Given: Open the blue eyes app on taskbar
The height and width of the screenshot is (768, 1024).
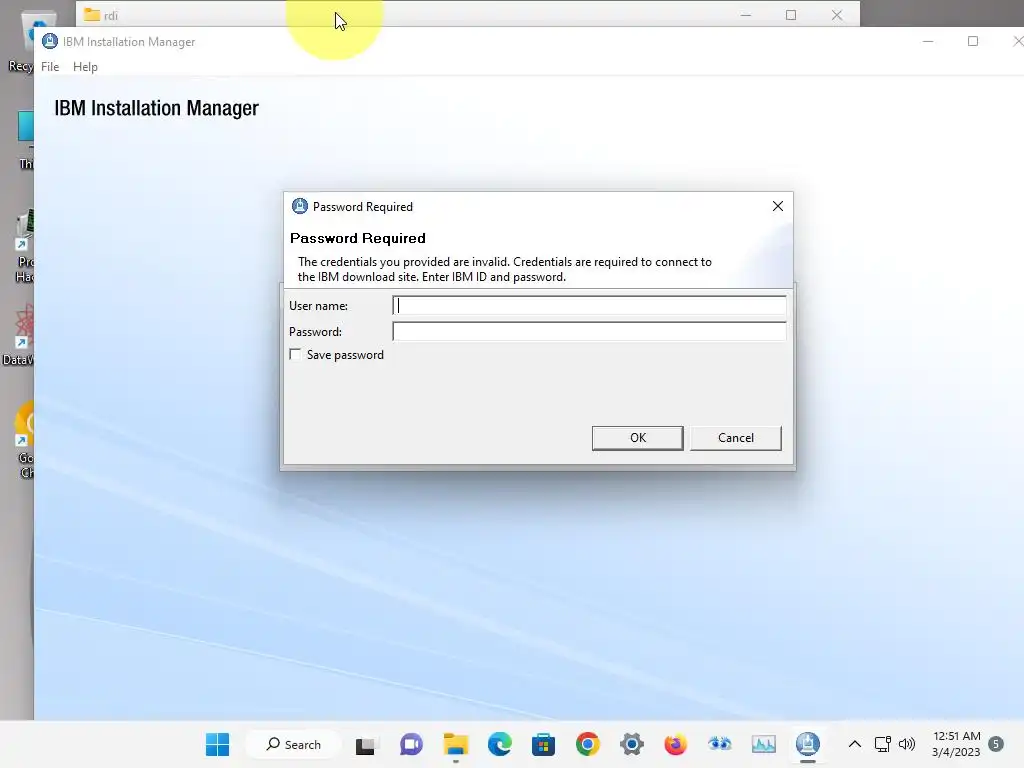Looking at the screenshot, I should pyautogui.click(x=720, y=744).
